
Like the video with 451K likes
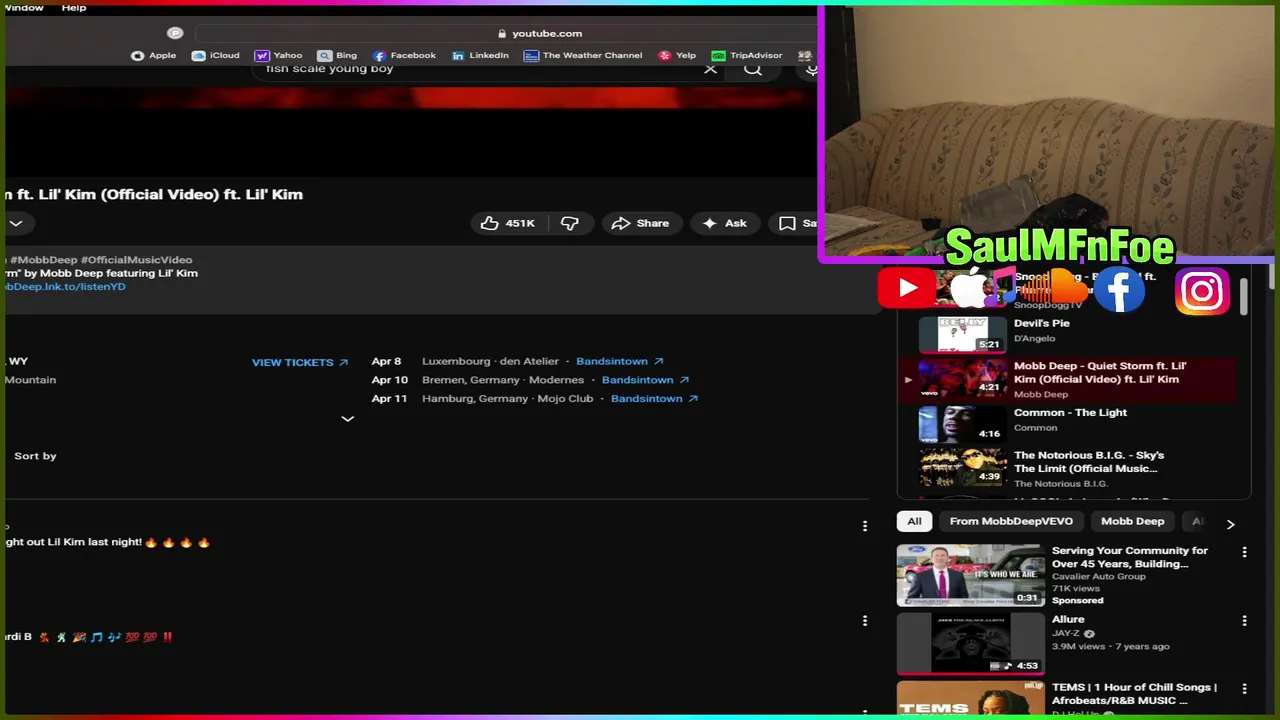coord(508,223)
